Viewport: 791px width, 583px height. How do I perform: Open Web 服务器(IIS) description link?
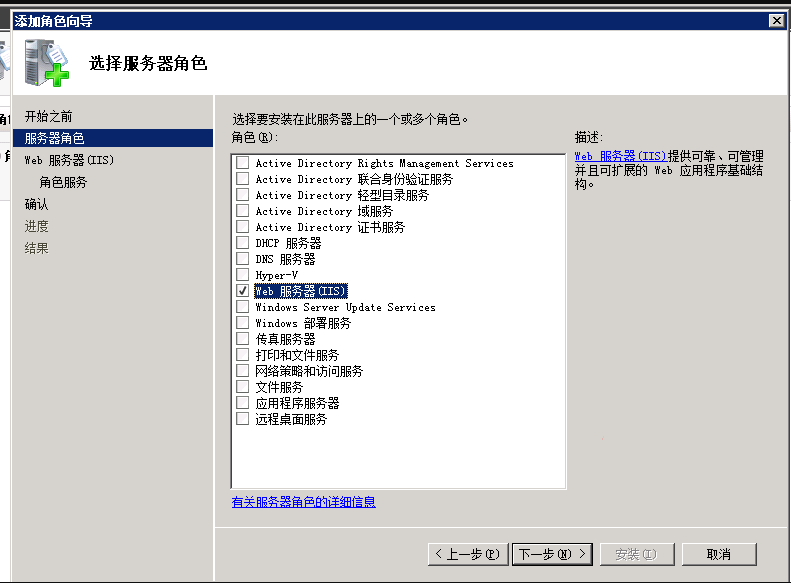coord(620,156)
